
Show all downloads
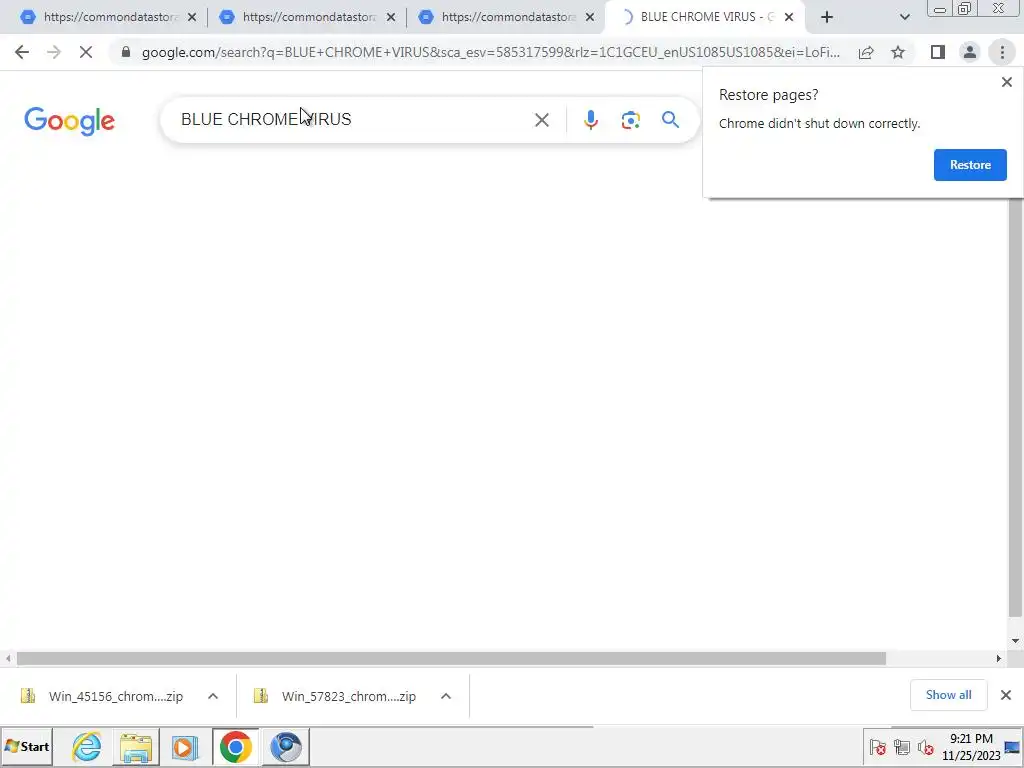coord(948,695)
